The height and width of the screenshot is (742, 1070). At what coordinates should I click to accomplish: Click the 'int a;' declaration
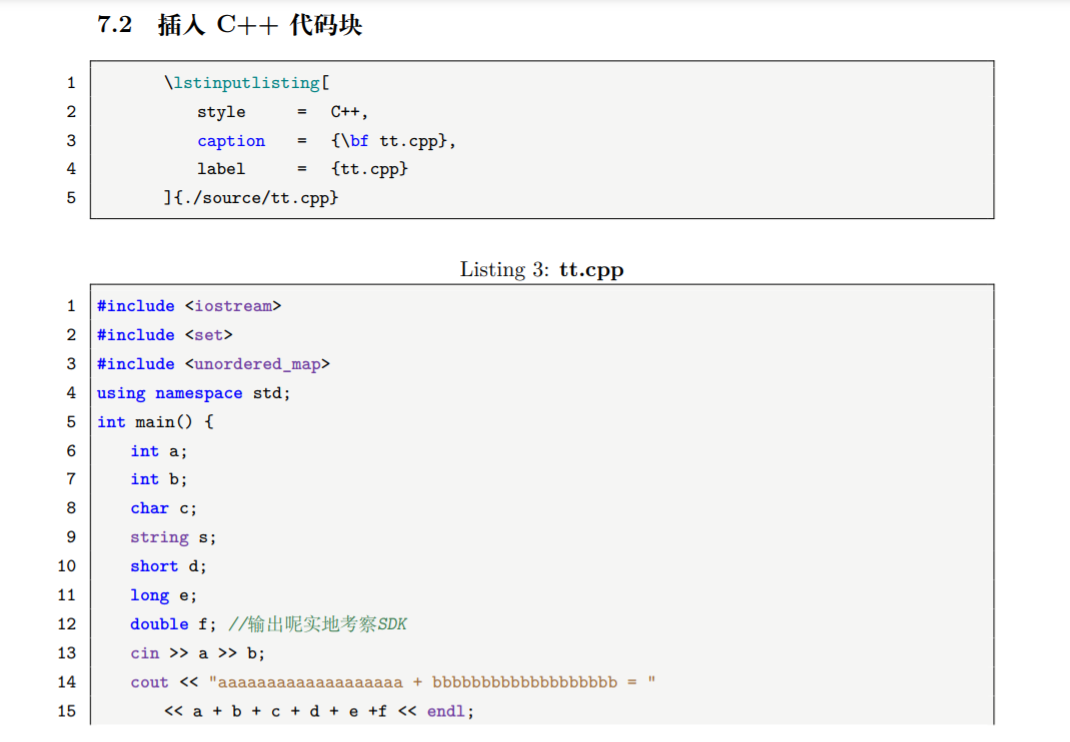pos(158,451)
